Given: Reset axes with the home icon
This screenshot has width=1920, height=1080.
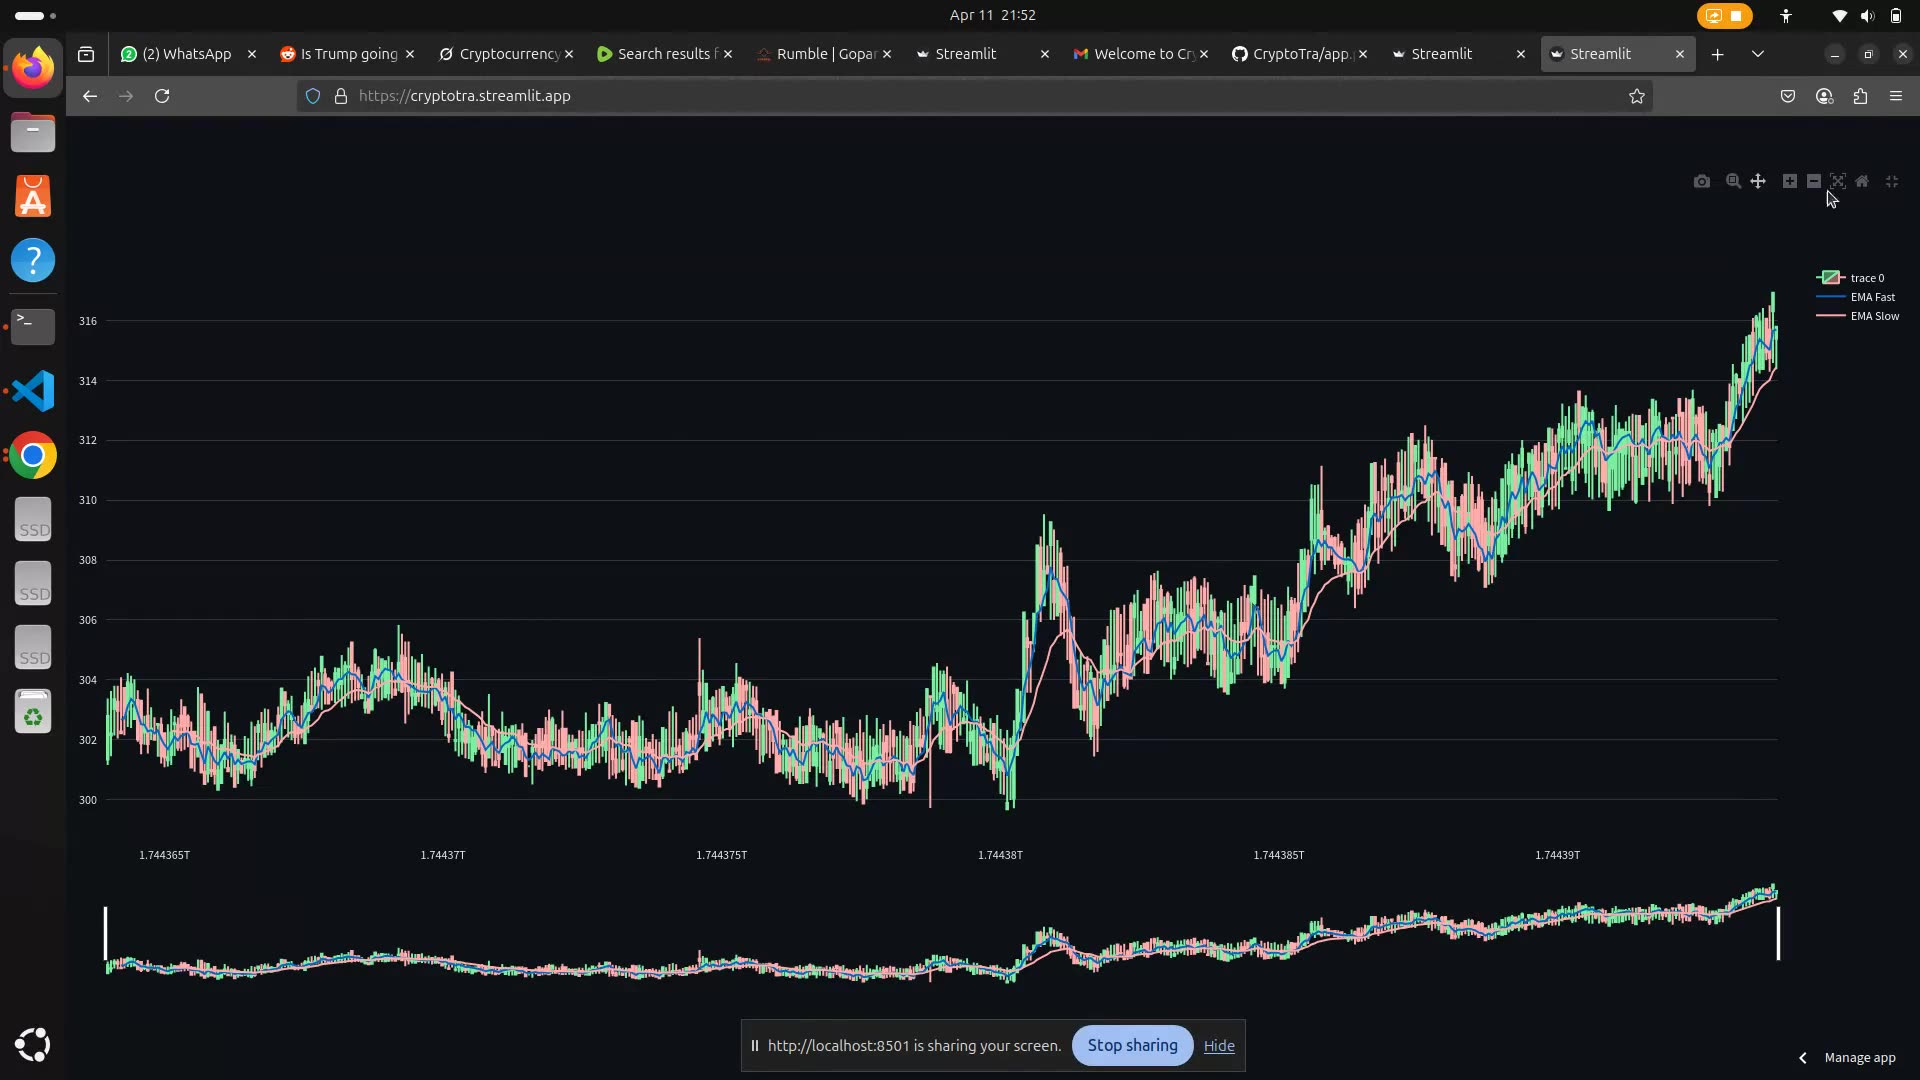Looking at the screenshot, I should (1863, 181).
